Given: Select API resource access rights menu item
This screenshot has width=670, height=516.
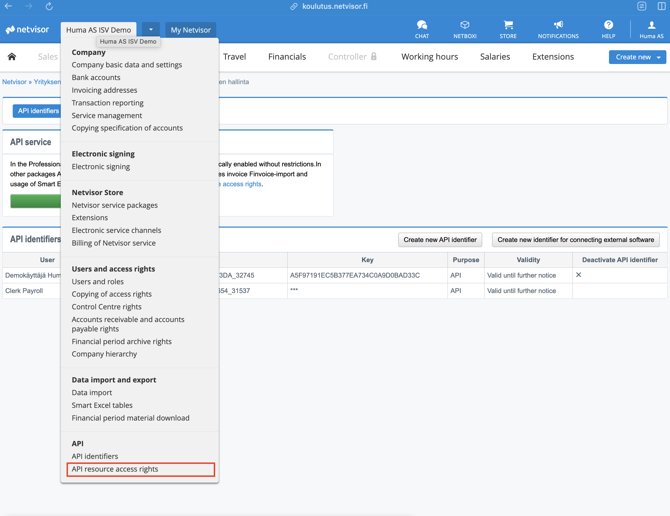Looking at the screenshot, I should pos(115,469).
